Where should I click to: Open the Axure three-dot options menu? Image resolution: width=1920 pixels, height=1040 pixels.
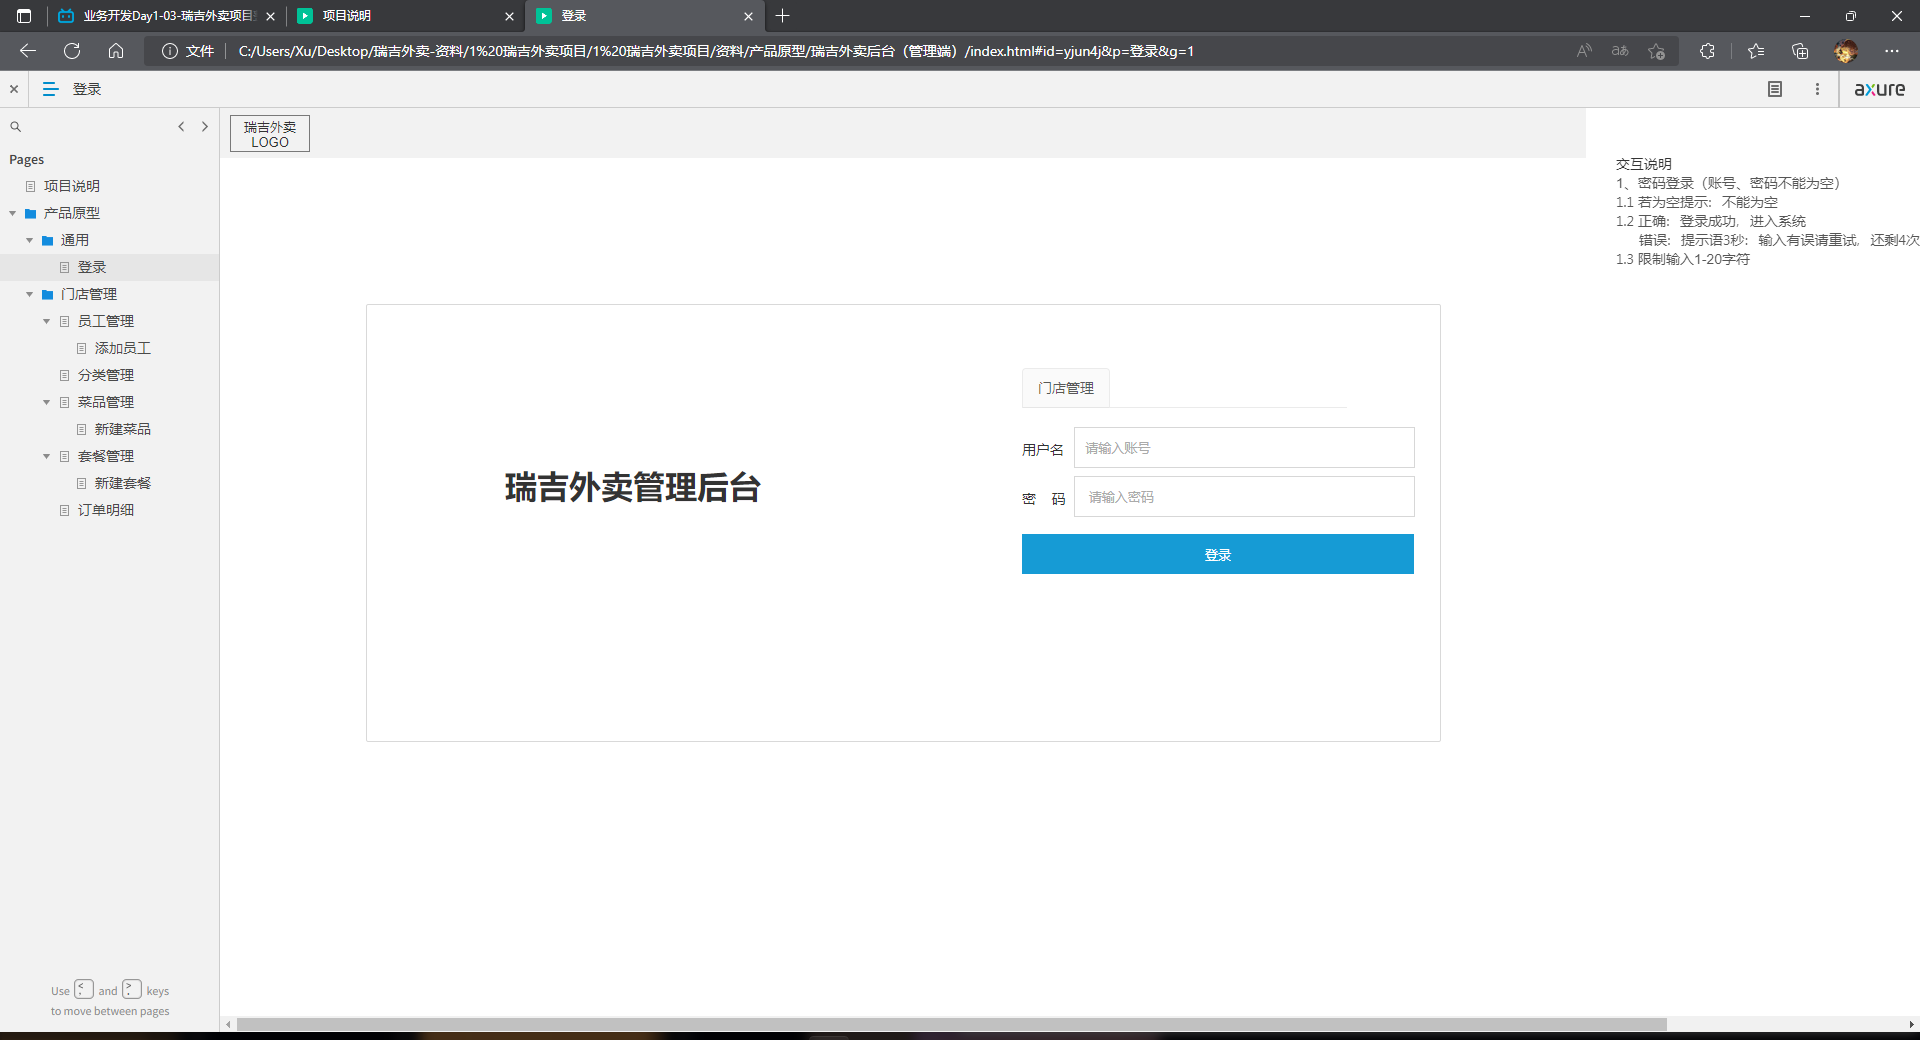click(1817, 89)
